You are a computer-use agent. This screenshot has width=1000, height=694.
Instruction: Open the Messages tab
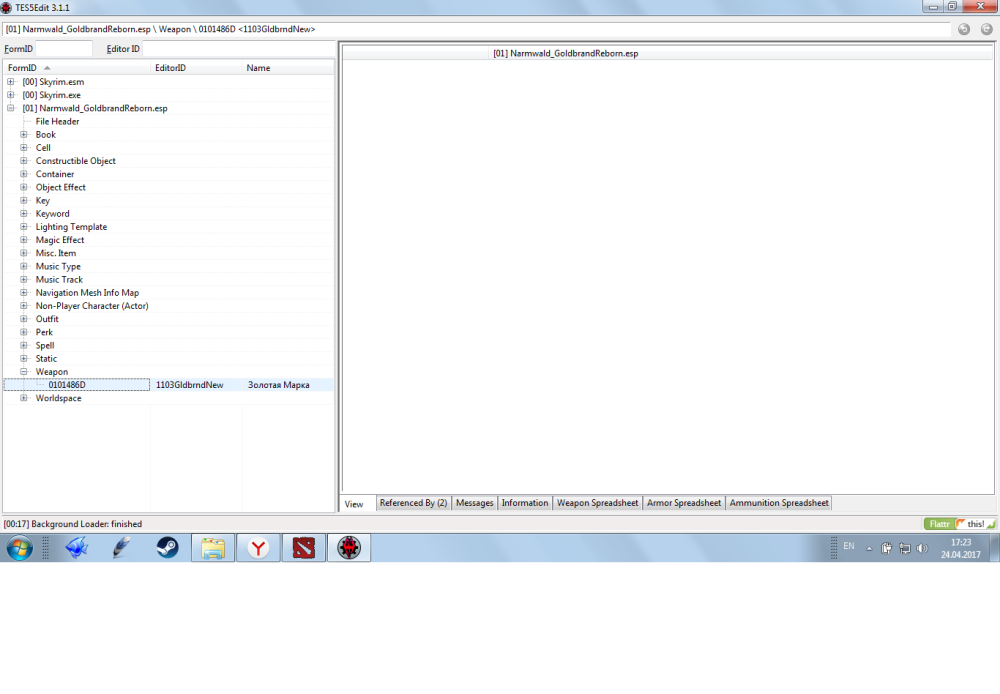tap(474, 503)
